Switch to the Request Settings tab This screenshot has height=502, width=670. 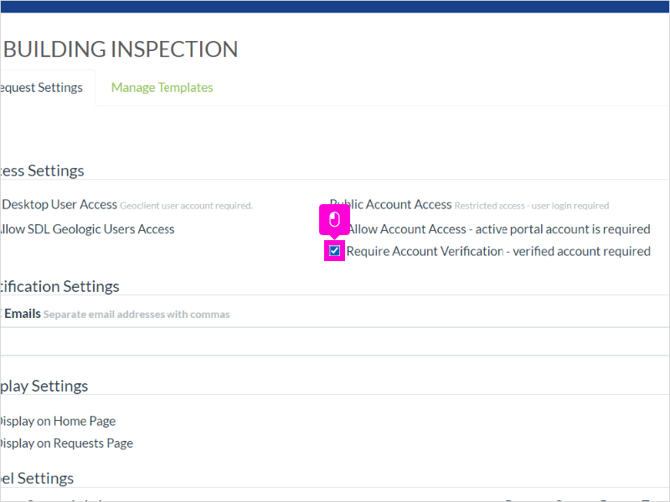[41, 88]
